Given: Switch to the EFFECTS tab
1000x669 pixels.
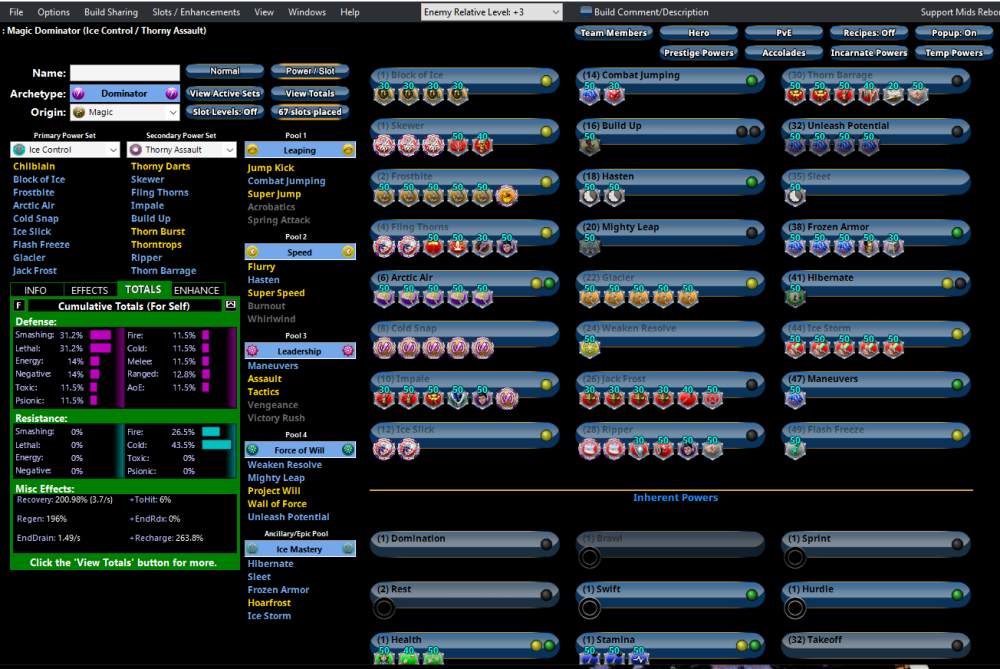Looking at the screenshot, I should 89,290.
